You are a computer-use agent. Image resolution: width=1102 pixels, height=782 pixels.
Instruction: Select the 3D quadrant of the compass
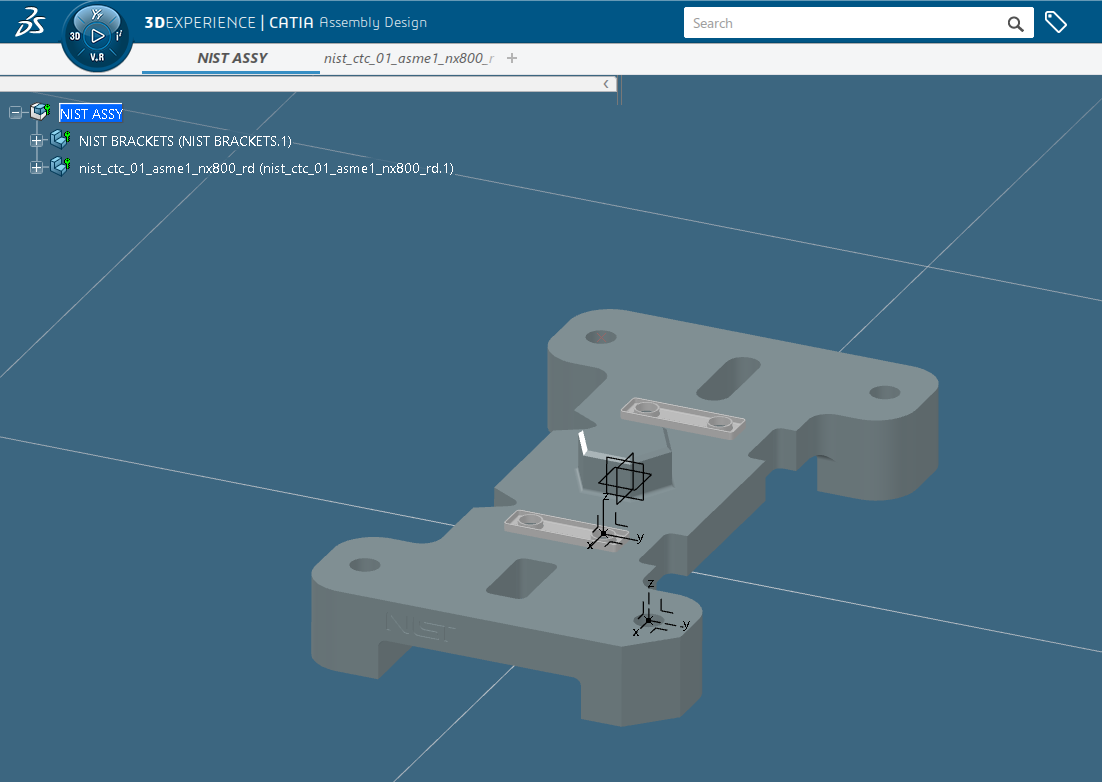(x=74, y=36)
